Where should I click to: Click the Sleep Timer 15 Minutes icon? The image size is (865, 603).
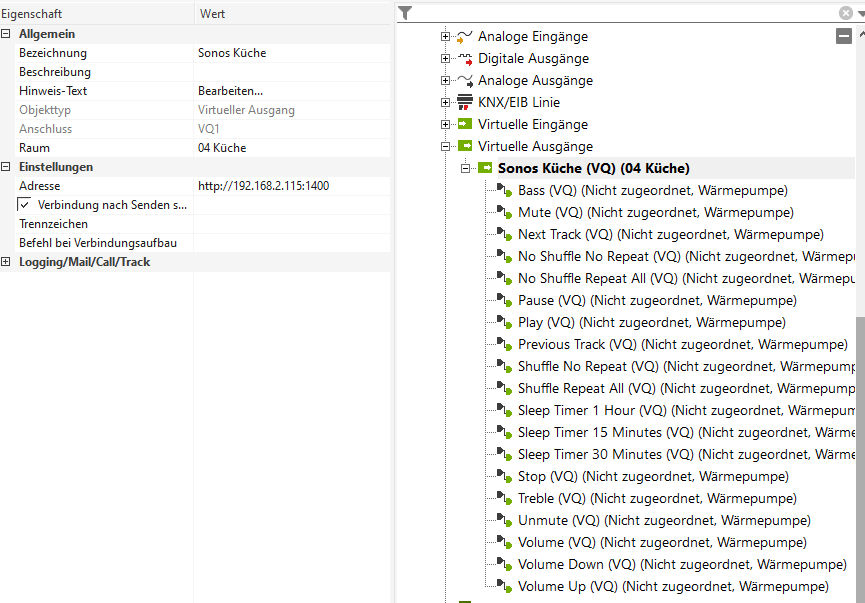[x=504, y=433]
